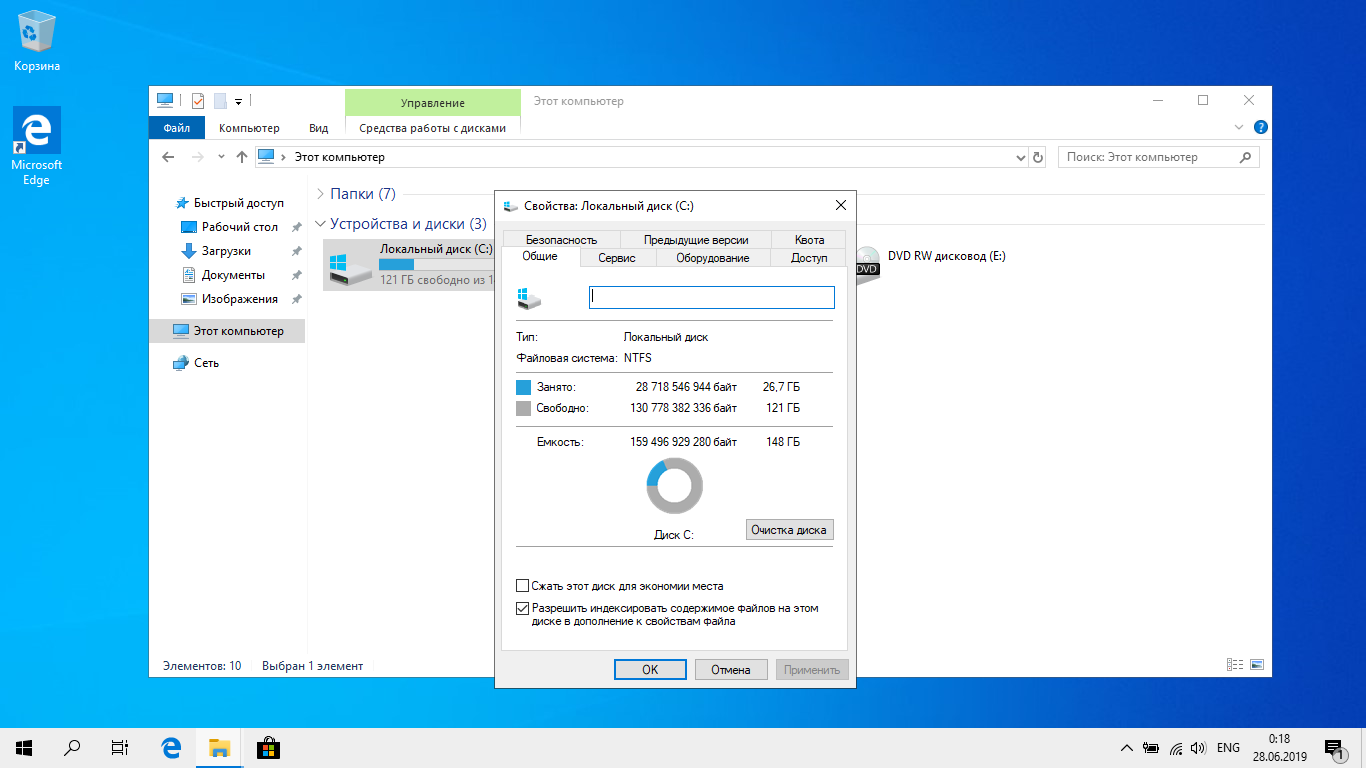
Task: Open the Сервис tab in properties
Action: pos(617,258)
